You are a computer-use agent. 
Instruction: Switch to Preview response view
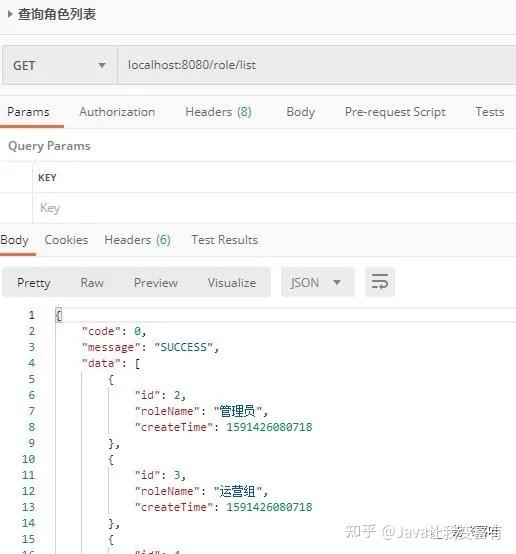(156, 283)
